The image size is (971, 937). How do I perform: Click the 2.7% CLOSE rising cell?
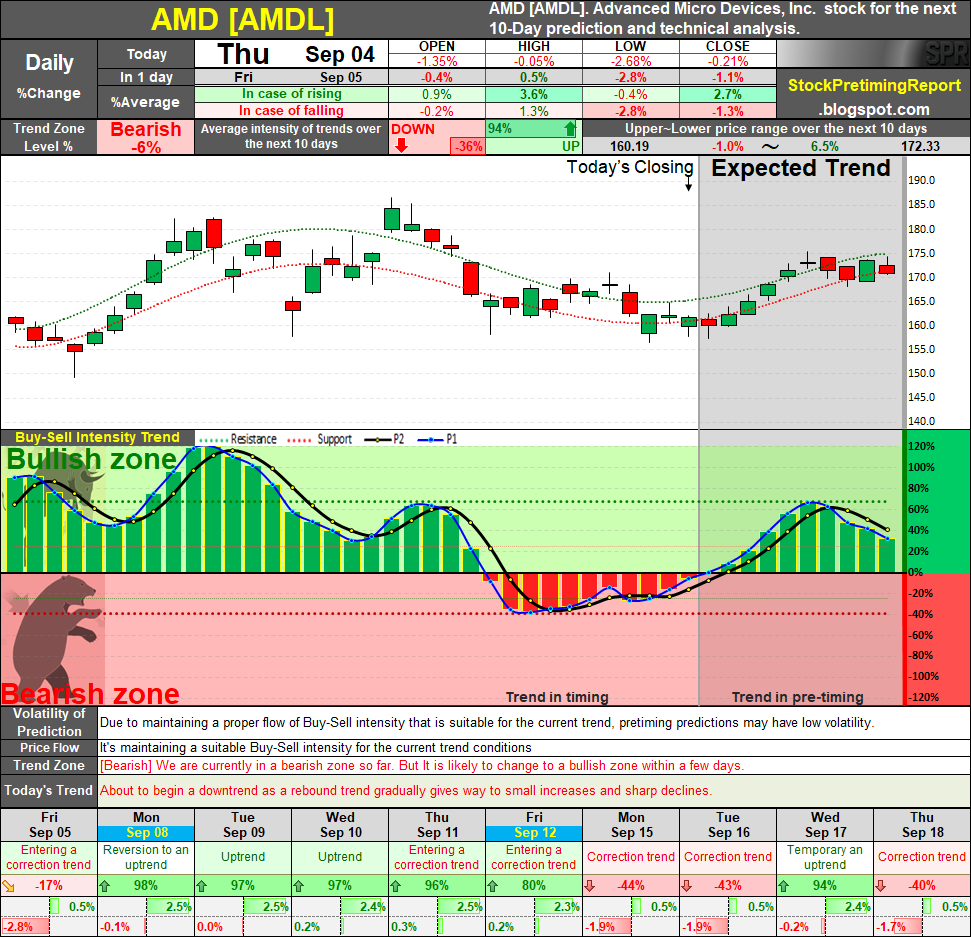click(728, 94)
